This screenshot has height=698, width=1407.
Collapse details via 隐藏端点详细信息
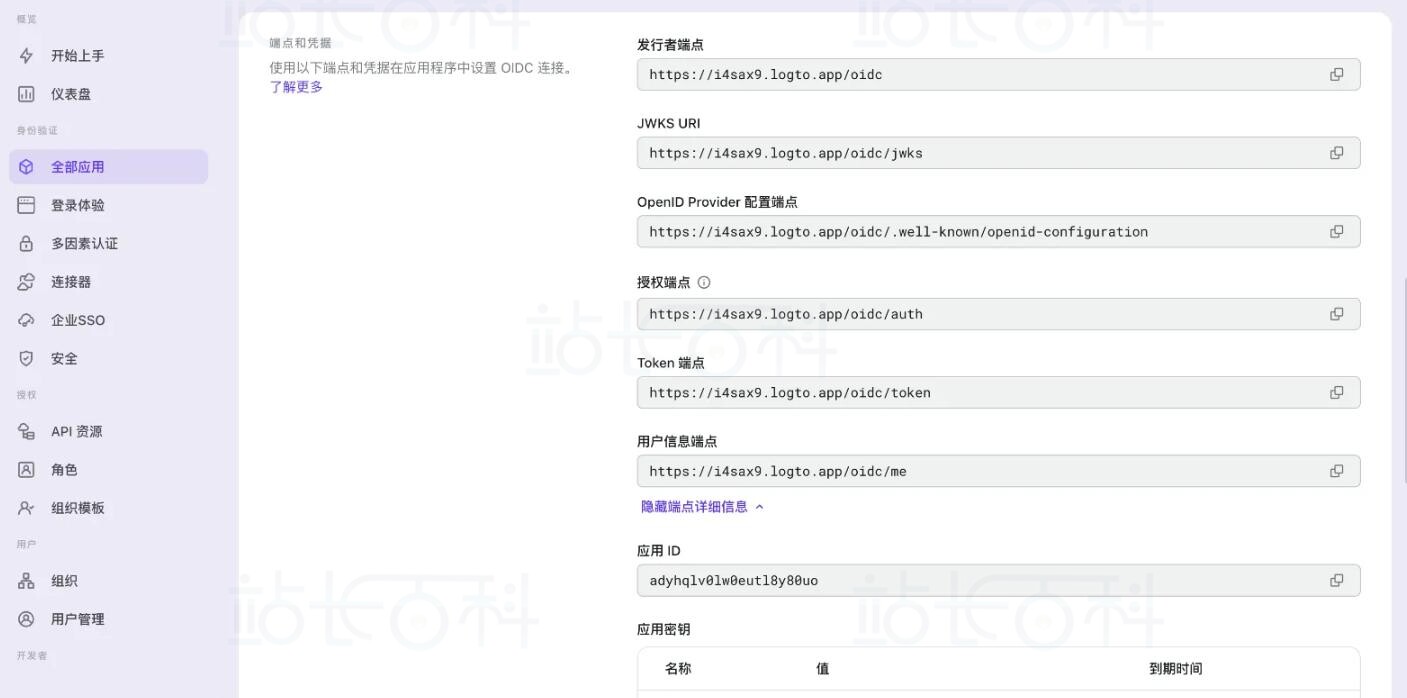click(x=702, y=507)
